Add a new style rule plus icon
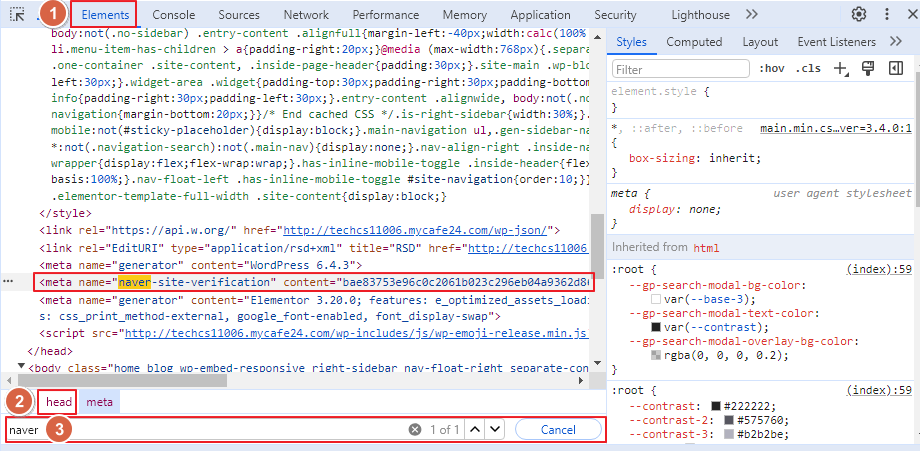This screenshot has height=451, width=920. (840, 69)
